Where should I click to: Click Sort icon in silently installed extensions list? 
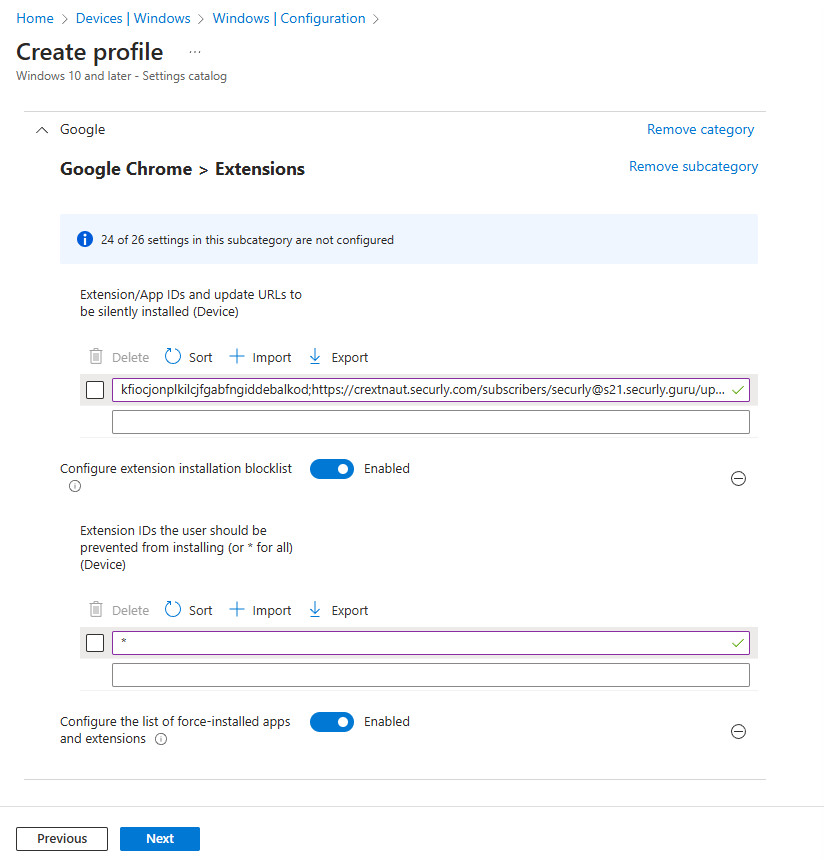pos(173,357)
